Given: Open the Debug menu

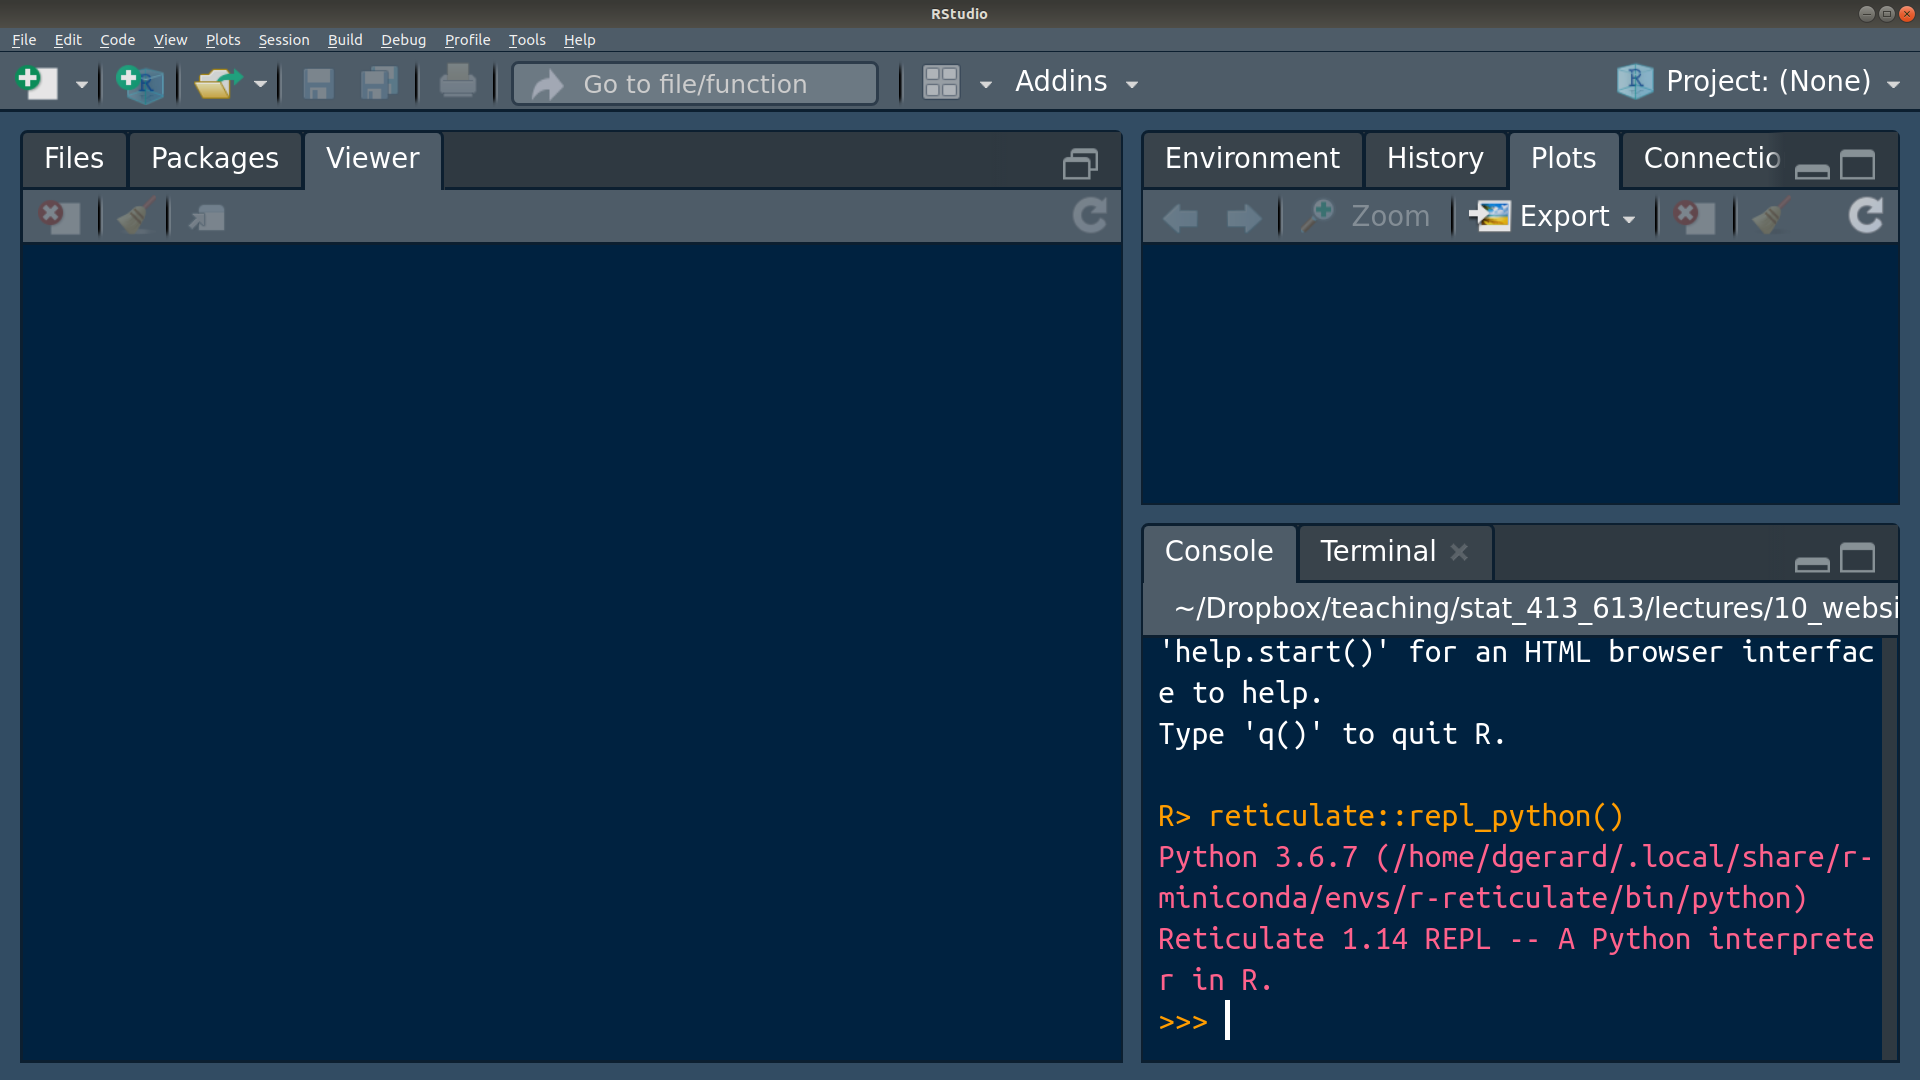Looking at the screenshot, I should point(403,40).
